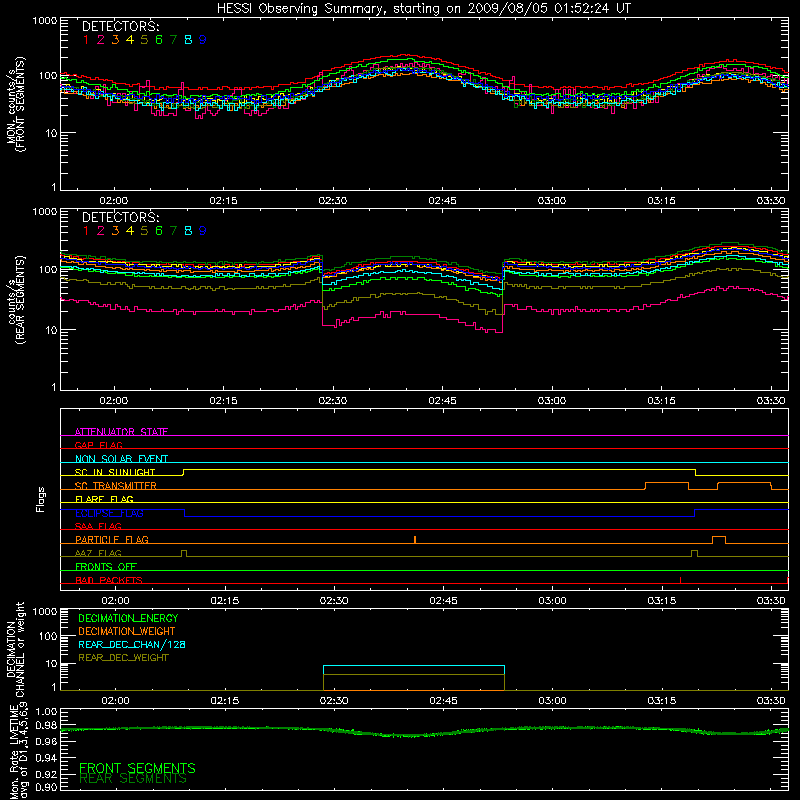Click the Mon. Rate LIVETIME axis title
This screenshot has height=800, width=800.
tap(19, 753)
